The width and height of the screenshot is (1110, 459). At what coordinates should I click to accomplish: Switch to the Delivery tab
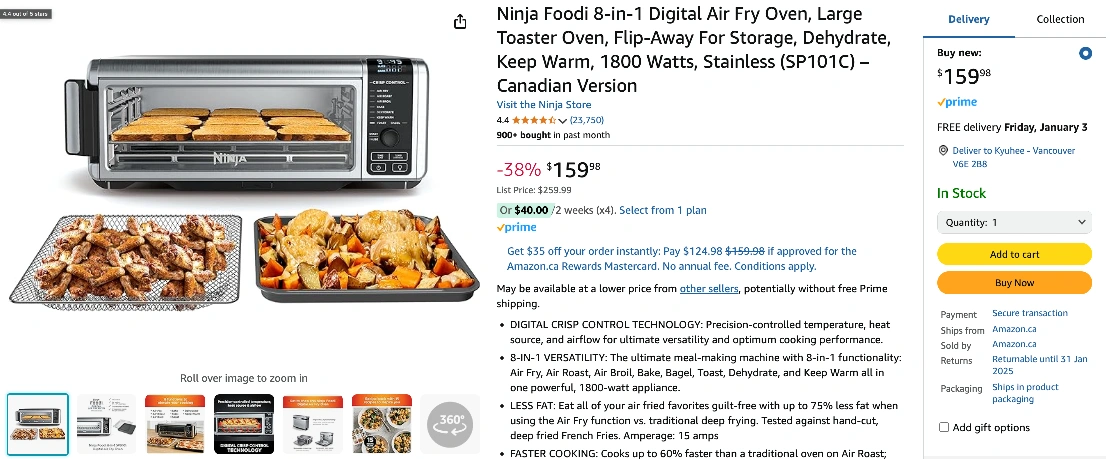968,19
